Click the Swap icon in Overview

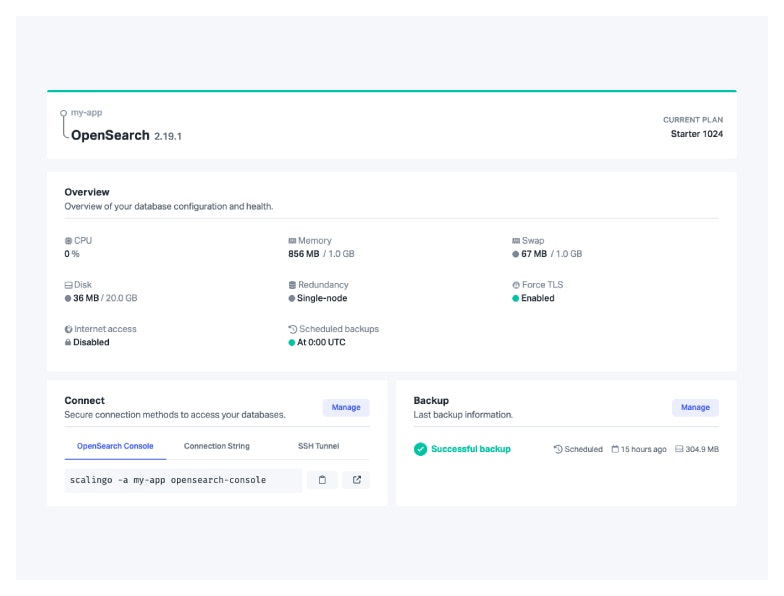516,241
